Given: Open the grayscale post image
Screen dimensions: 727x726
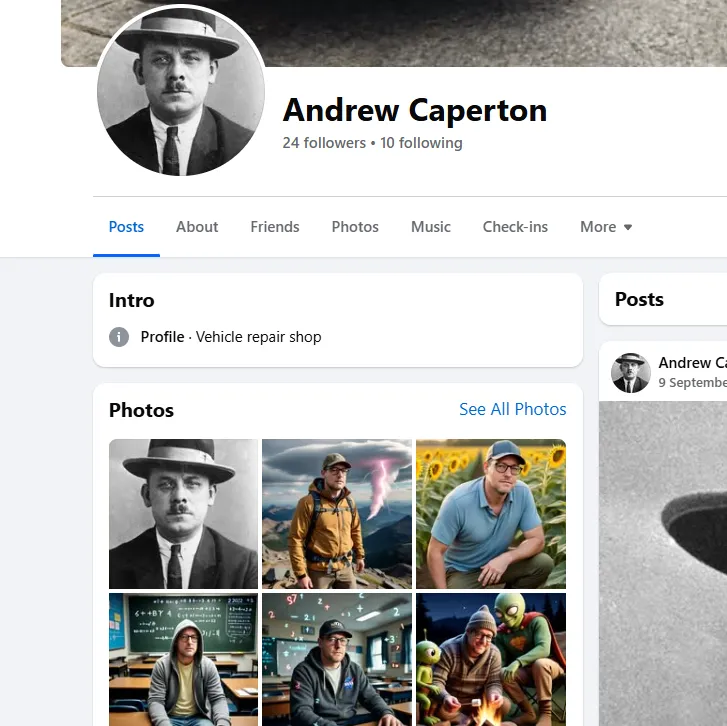Looking at the screenshot, I should tap(663, 563).
